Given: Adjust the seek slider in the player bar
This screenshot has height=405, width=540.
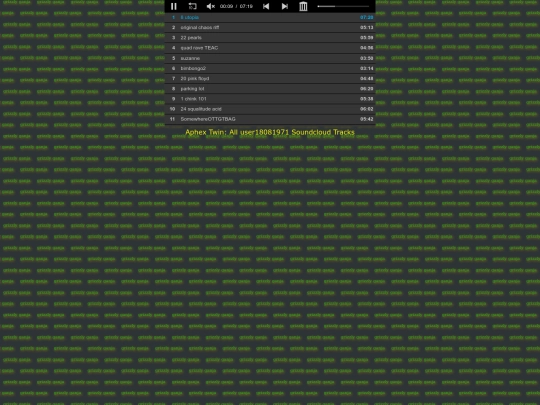Looking at the screenshot, I should (343, 6).
